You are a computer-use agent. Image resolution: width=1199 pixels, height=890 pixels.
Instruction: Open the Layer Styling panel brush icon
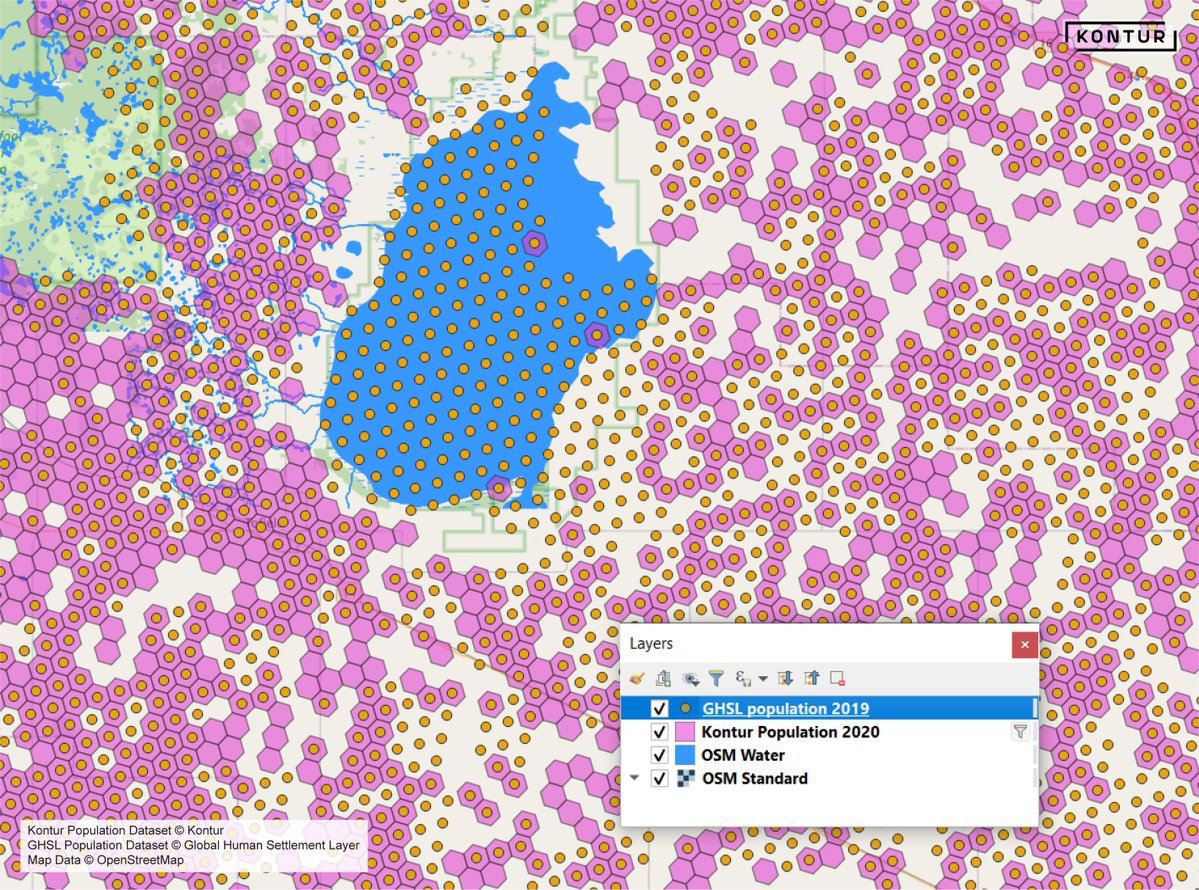tap(636, 678)
